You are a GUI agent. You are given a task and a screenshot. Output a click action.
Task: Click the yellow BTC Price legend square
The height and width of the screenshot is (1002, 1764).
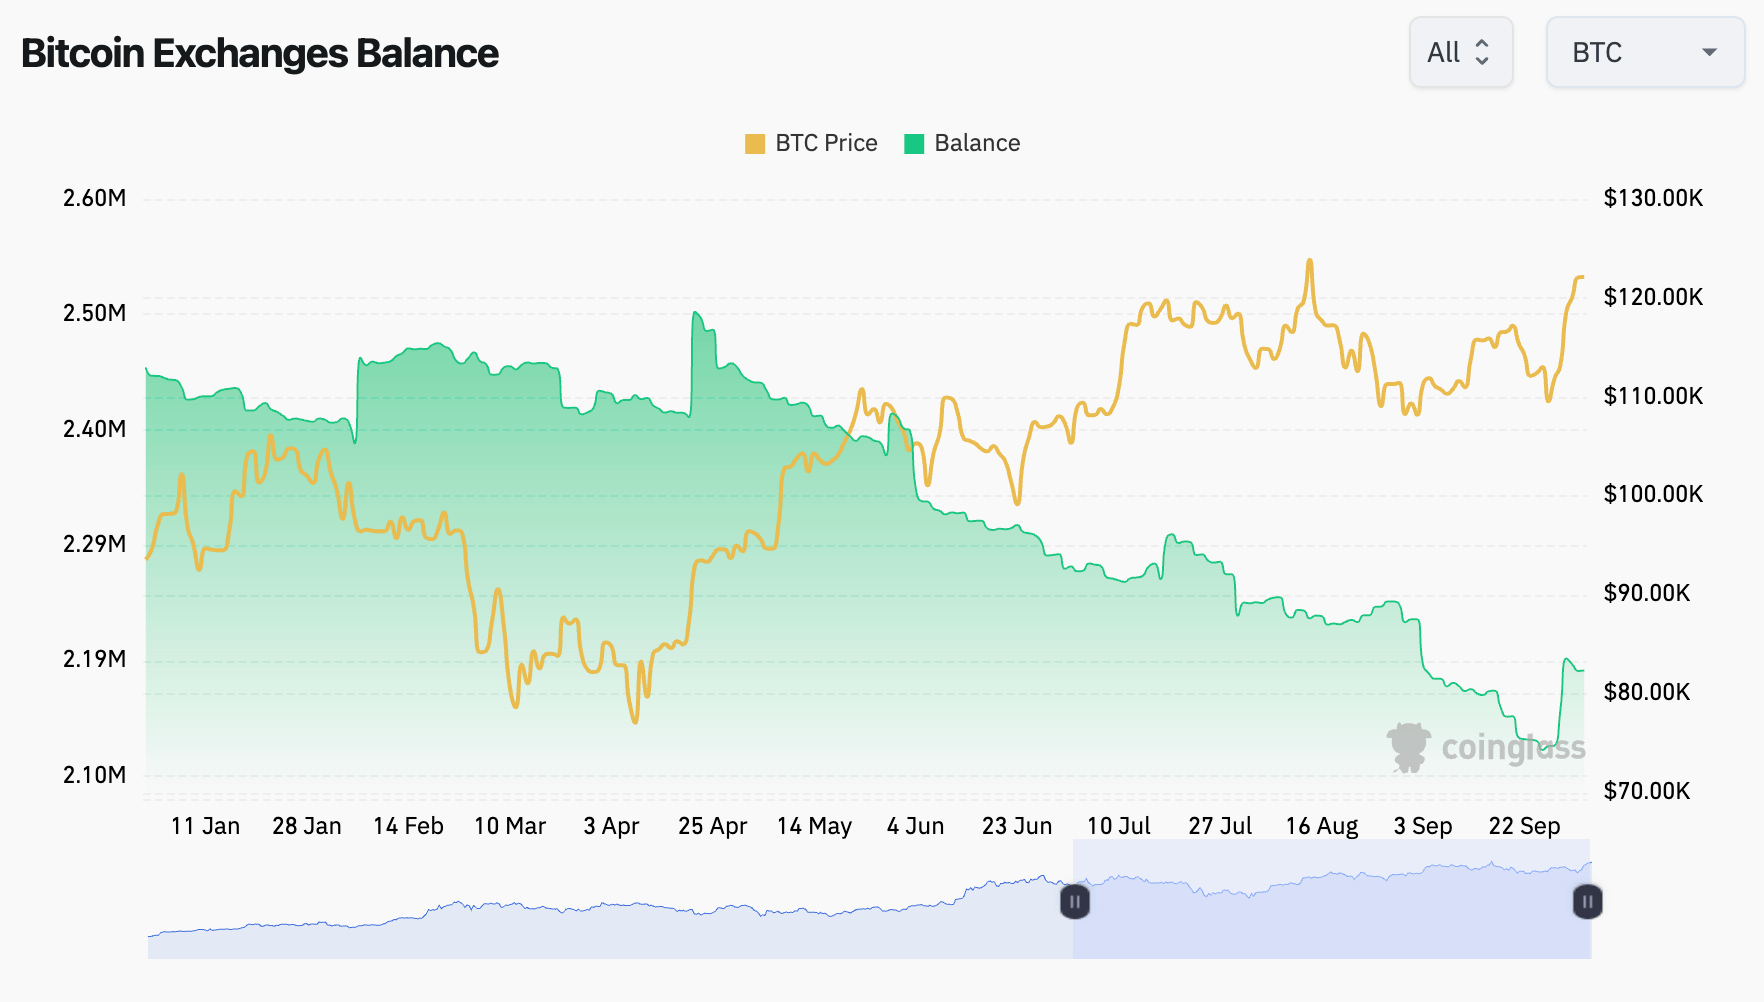pyautogui.click(x=755, y=142)
